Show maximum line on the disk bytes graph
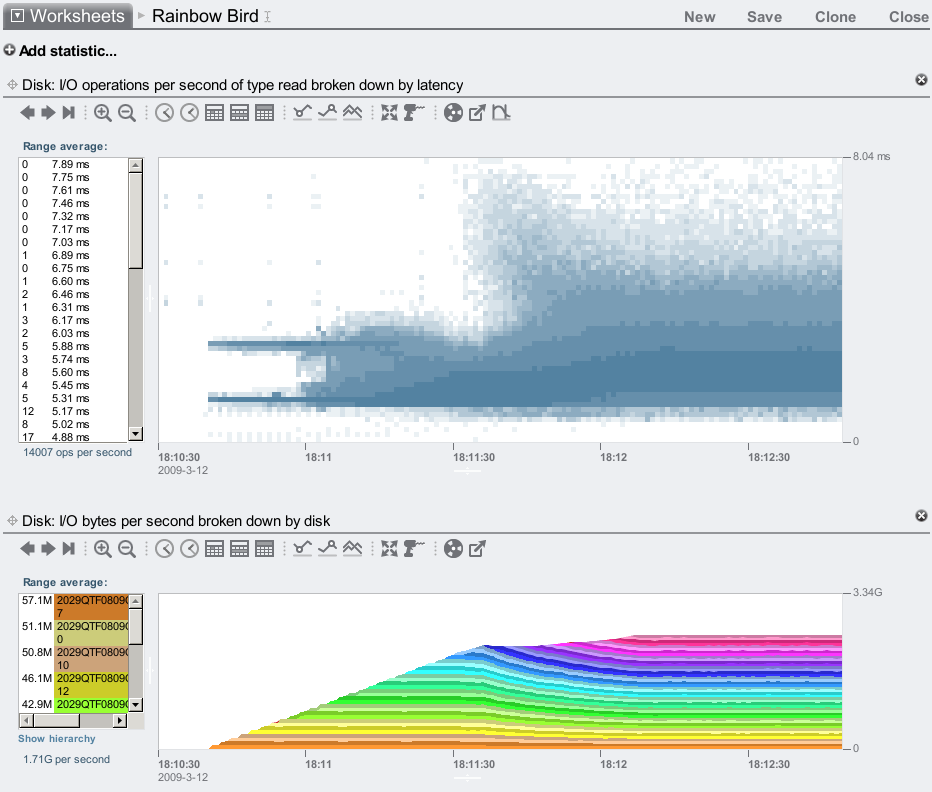The image size is (932, 792). (327, 548)
